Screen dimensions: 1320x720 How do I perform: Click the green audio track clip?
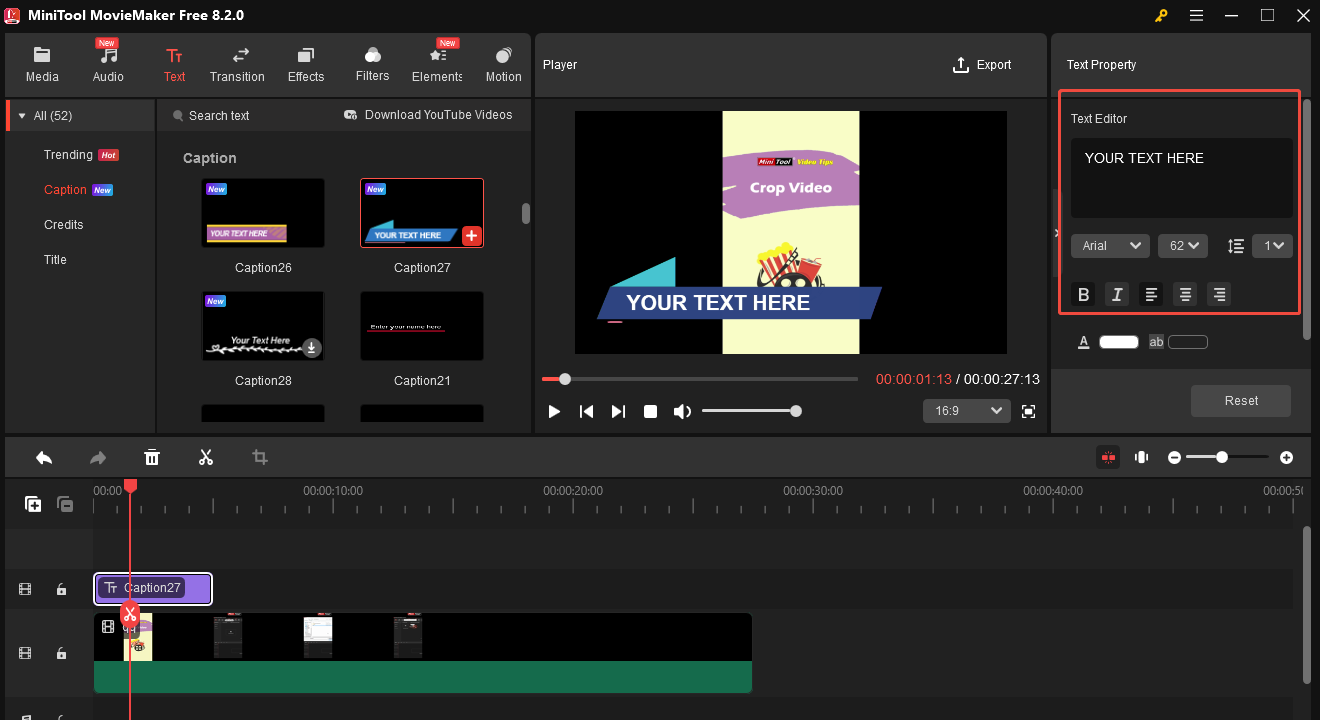(423, 677)
